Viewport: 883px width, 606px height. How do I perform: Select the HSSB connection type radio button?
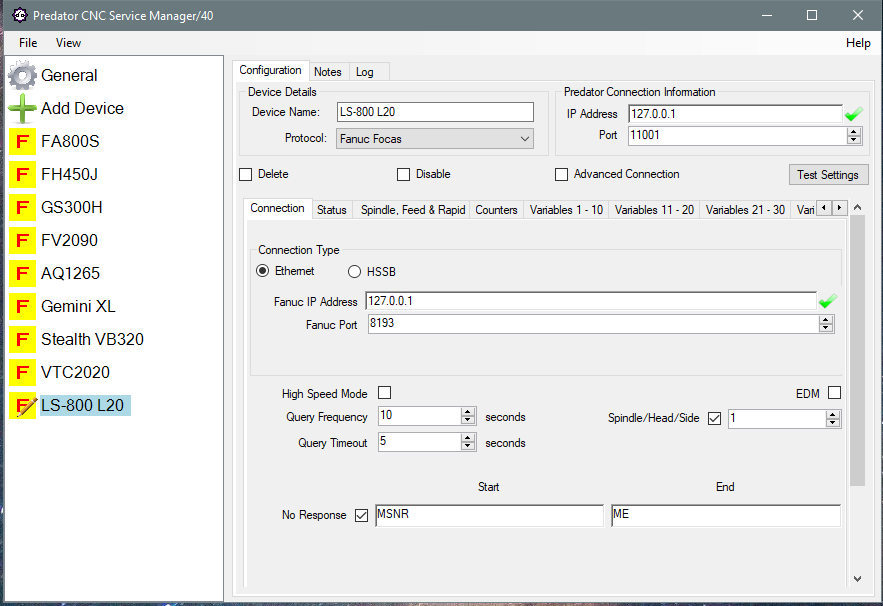[x=354, y=271]
